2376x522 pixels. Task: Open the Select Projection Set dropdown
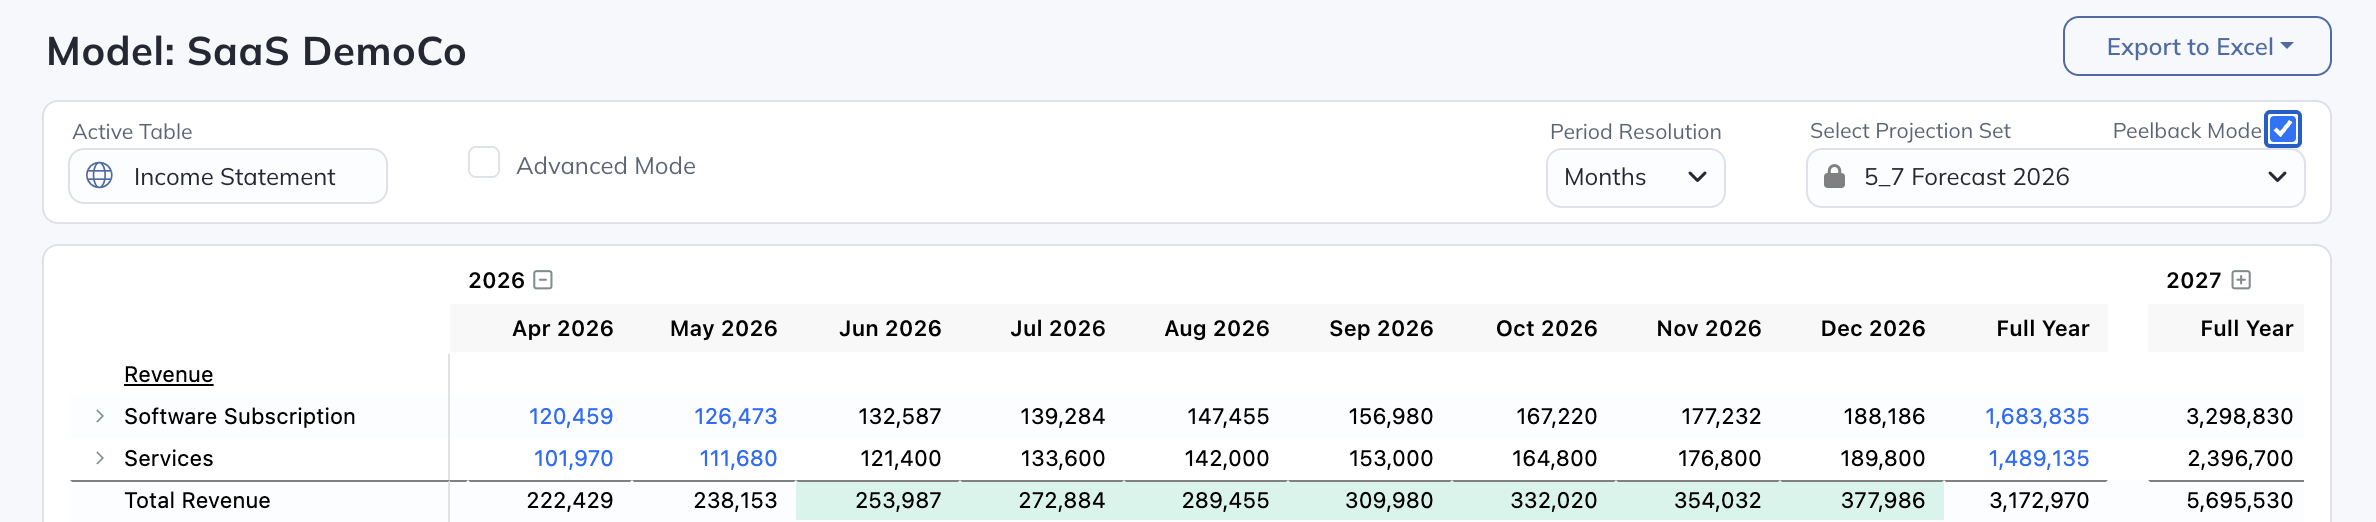click(x=2055, y=178)
